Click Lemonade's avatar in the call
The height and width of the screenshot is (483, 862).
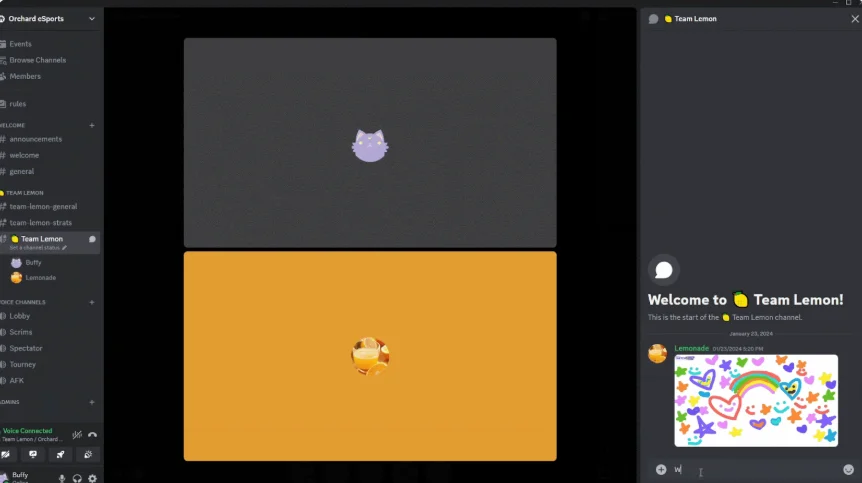tap(370, 356)
